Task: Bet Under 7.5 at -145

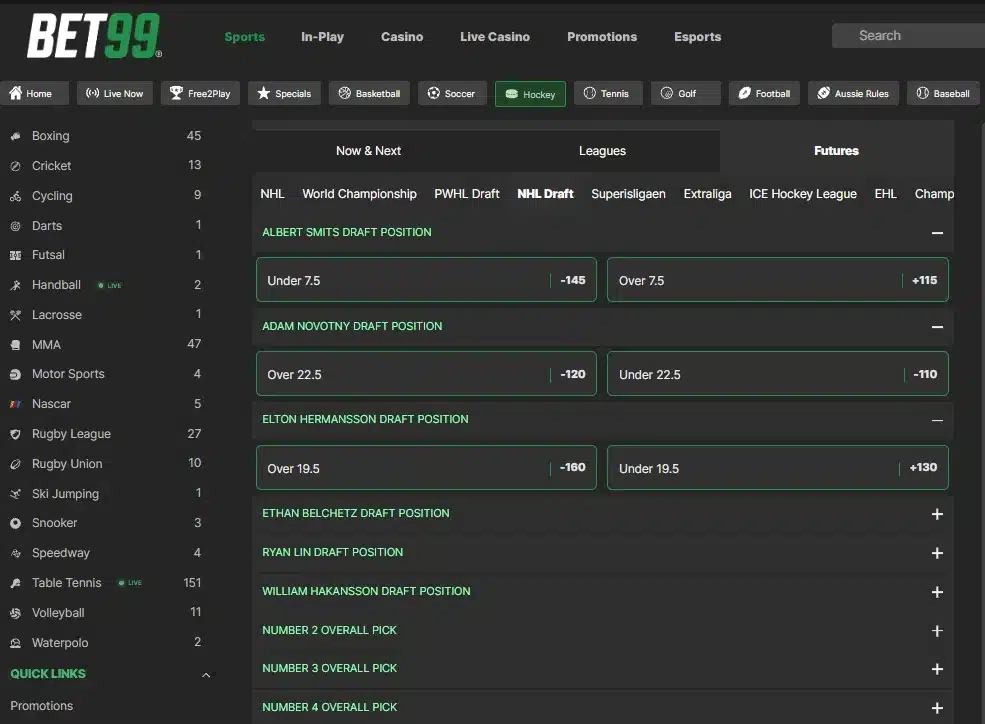Action: coord(426,280)
